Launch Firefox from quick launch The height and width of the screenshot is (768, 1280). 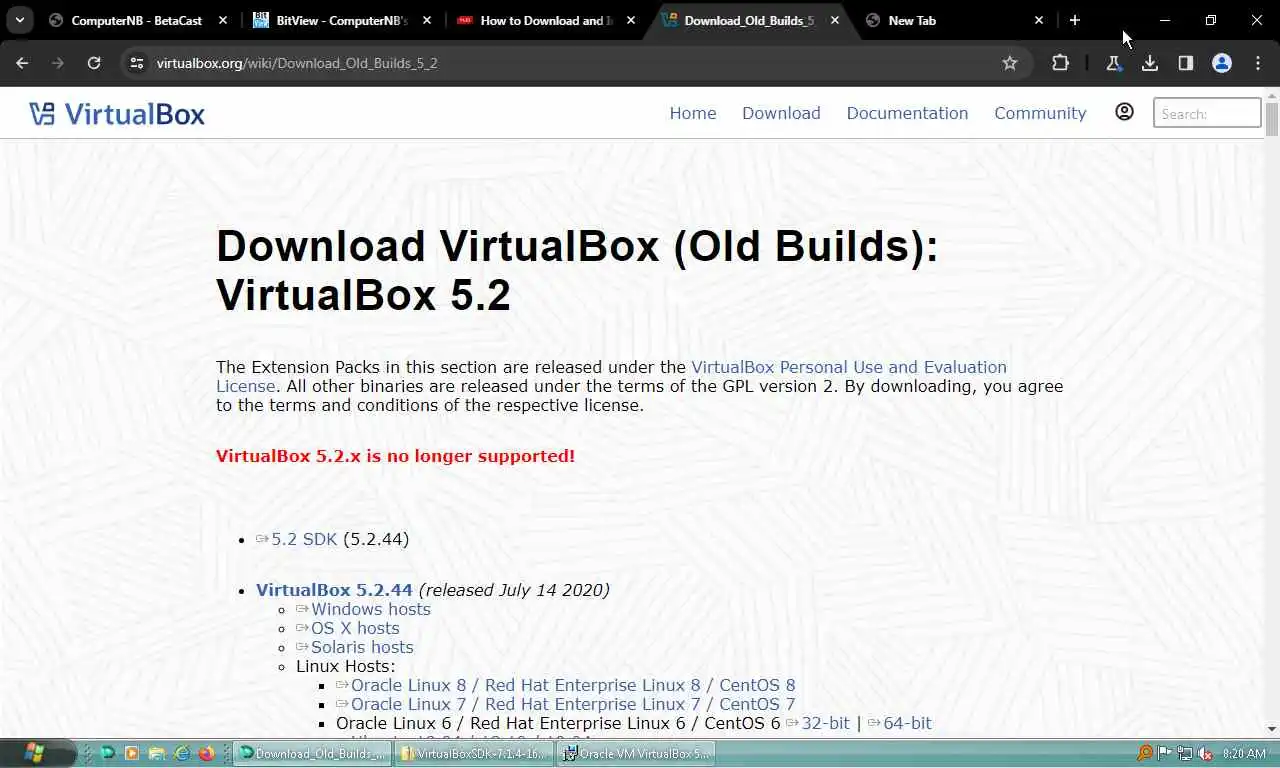coord(206,753)
